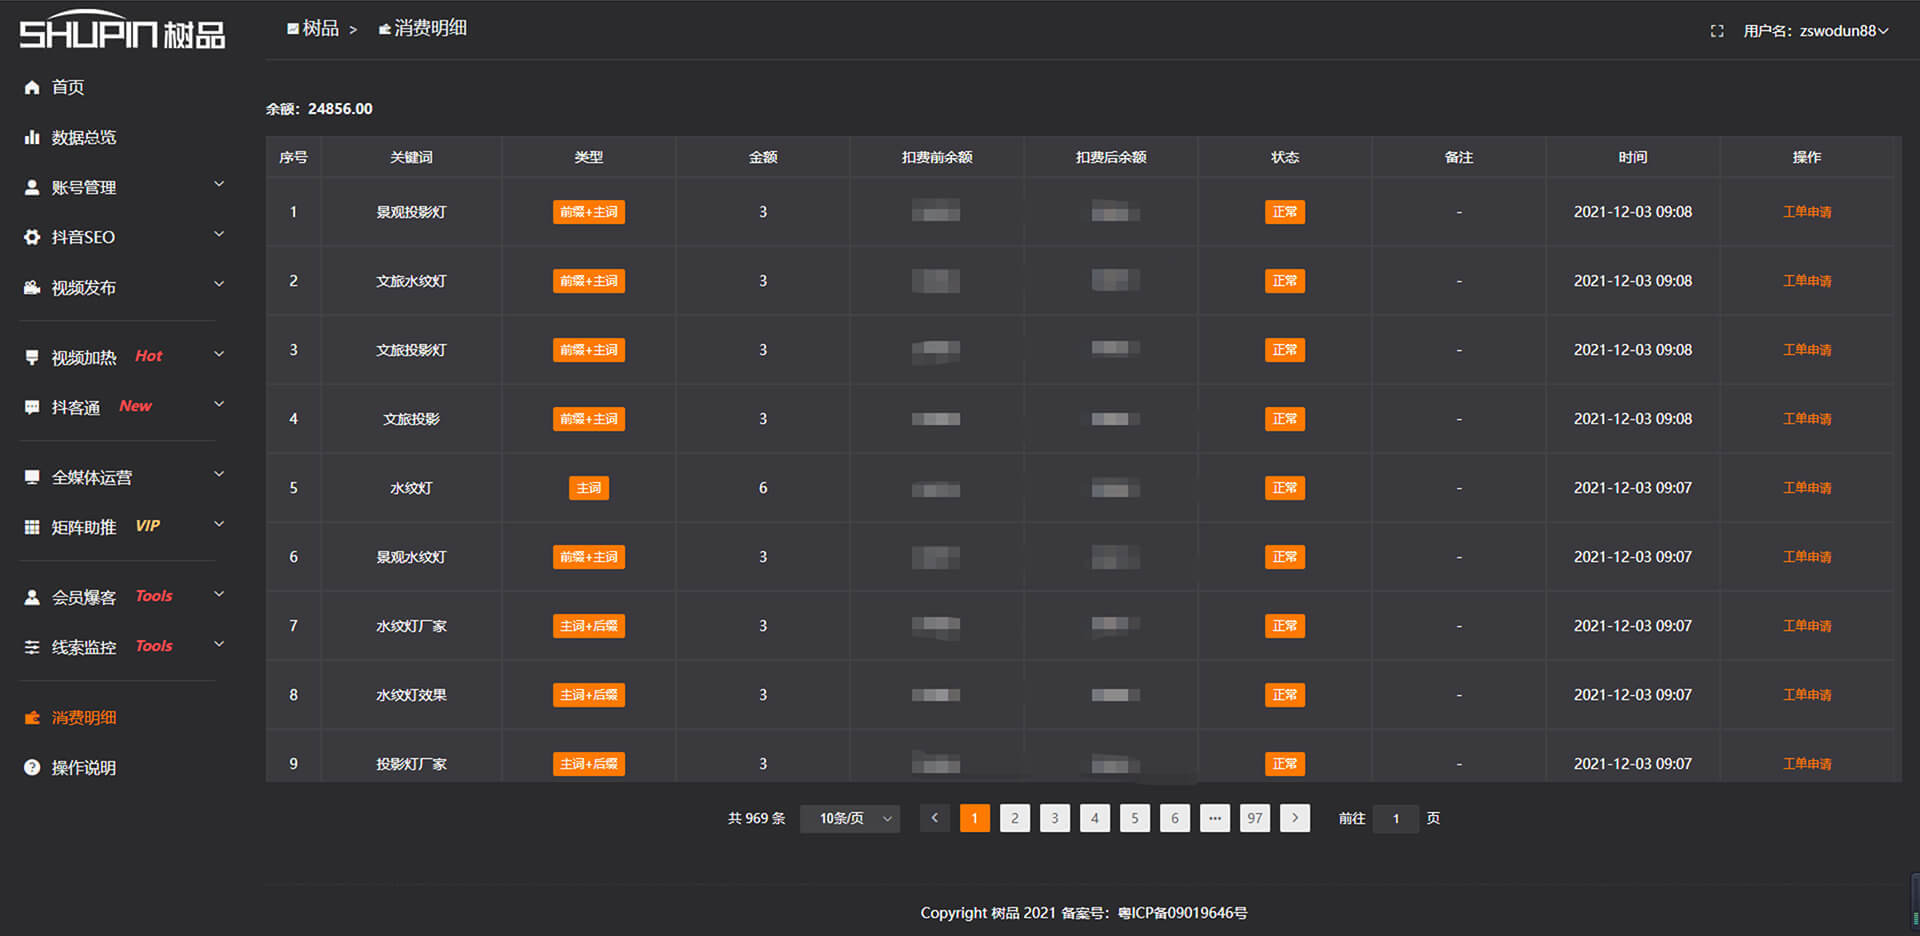Screen dimensions: 1920x936
Task: Open the 10条/页 page size dropdown
Action: pyautogui.click(x=850, y=818)
